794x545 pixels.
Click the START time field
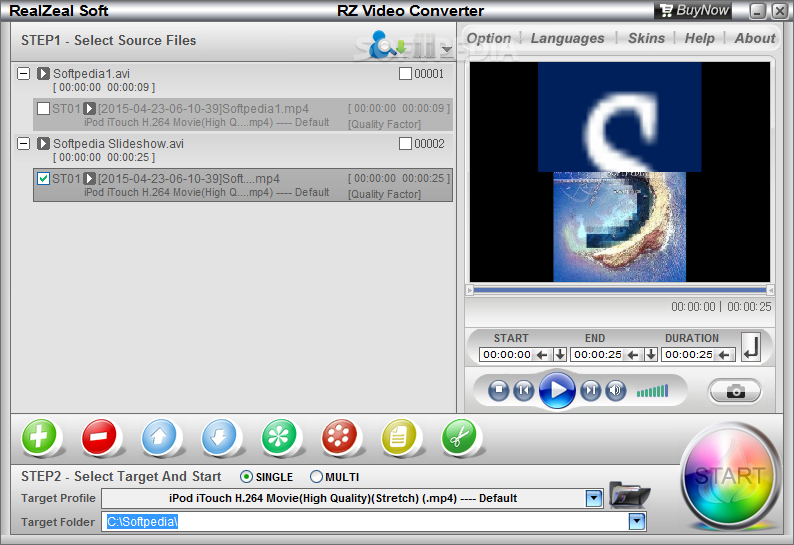click(507, 355)
